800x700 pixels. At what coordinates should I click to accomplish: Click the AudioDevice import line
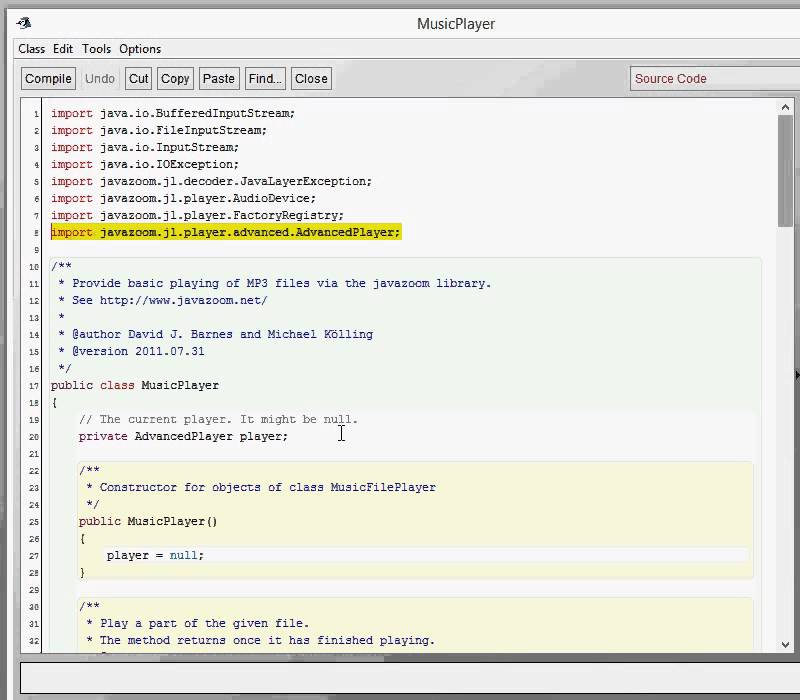[184, 198]
